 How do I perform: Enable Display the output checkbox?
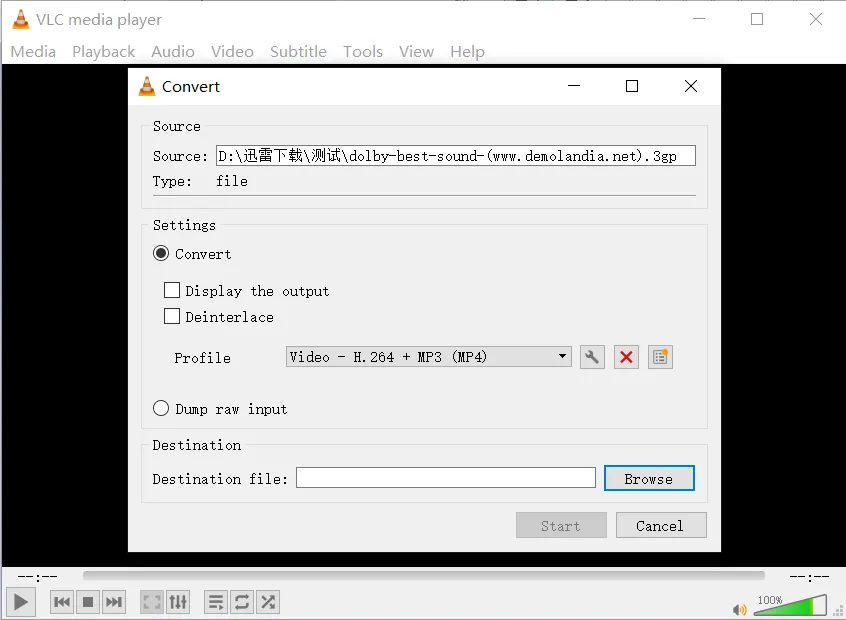tap(172, 291)
